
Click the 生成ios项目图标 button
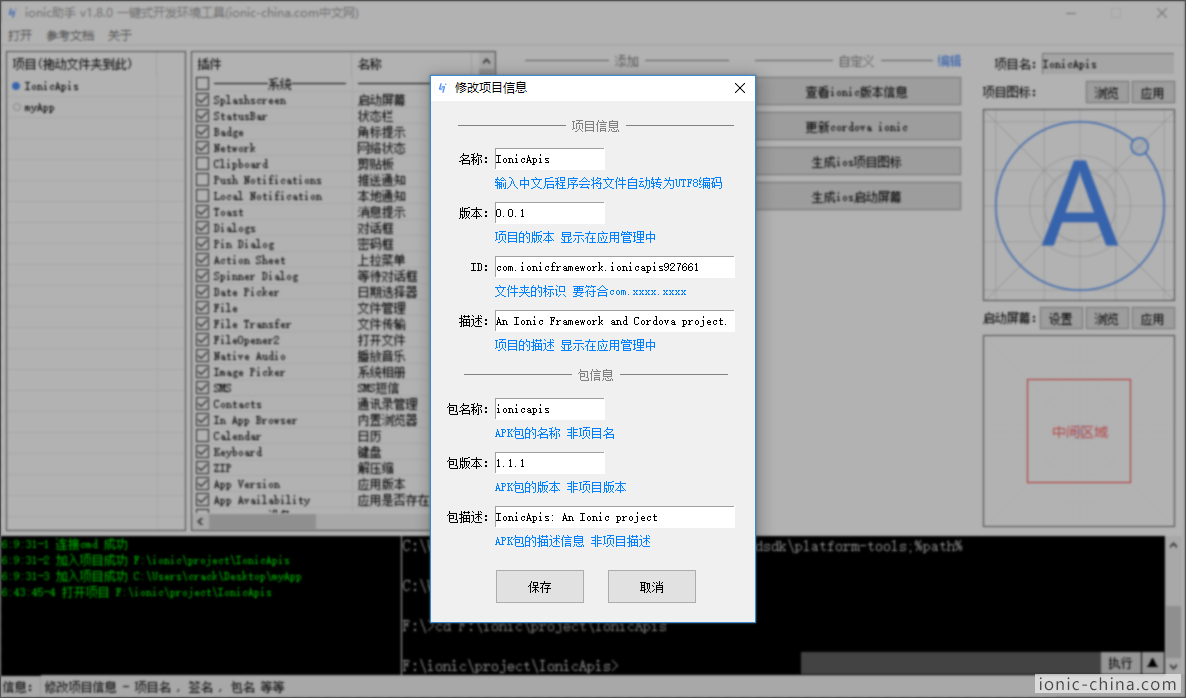point(856,162)
